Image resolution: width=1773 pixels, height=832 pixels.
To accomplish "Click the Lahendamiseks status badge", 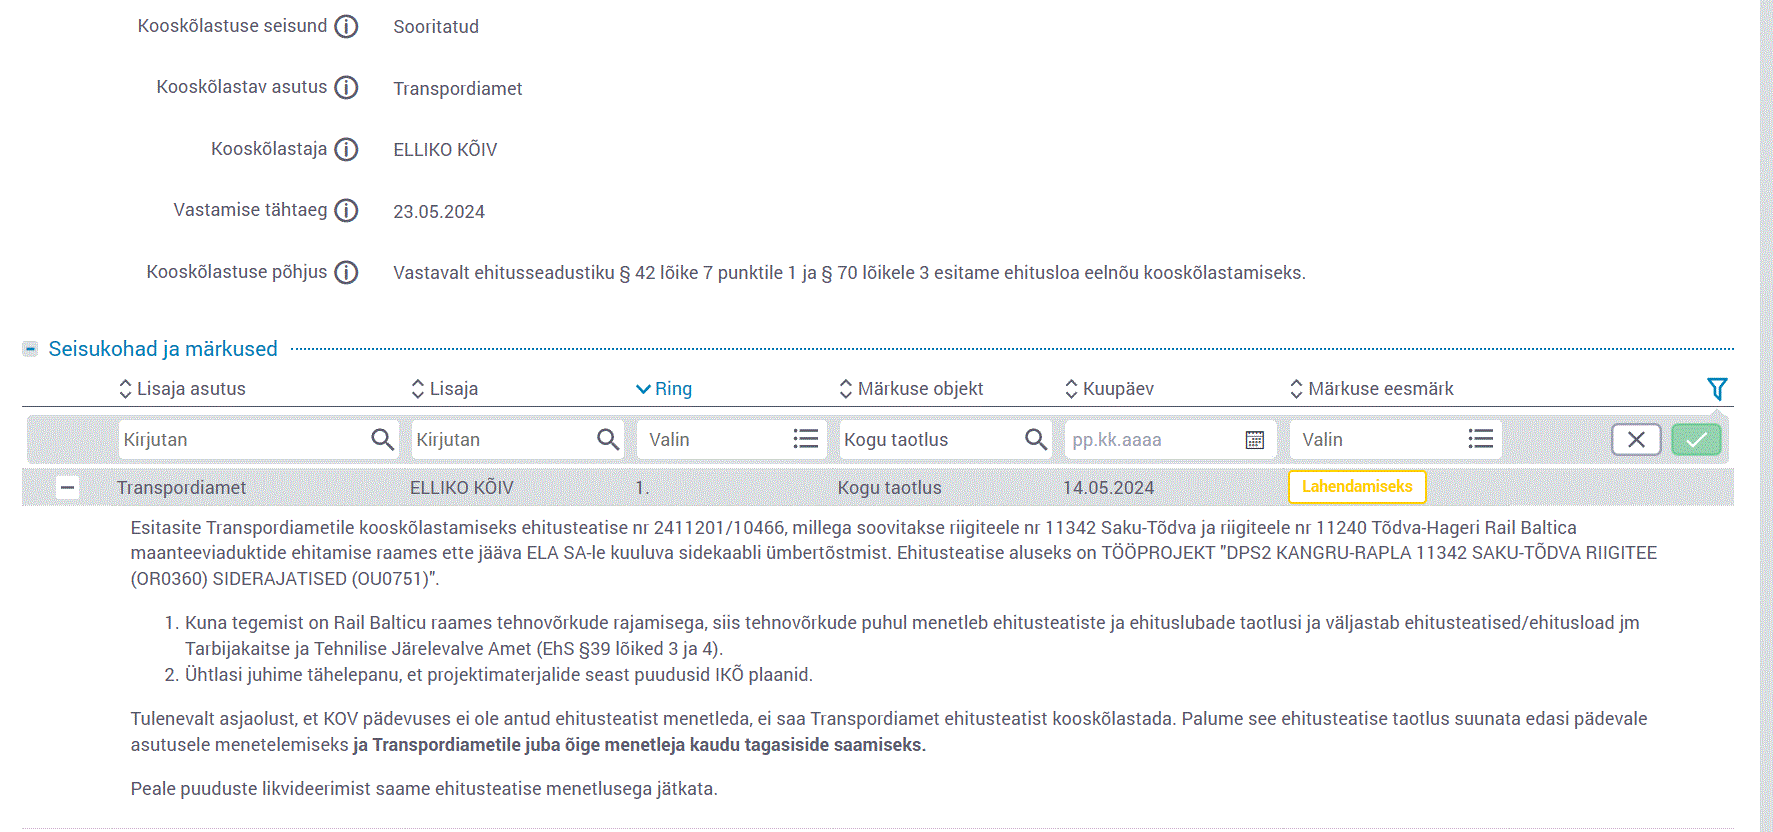I will tap(1357, 486).
